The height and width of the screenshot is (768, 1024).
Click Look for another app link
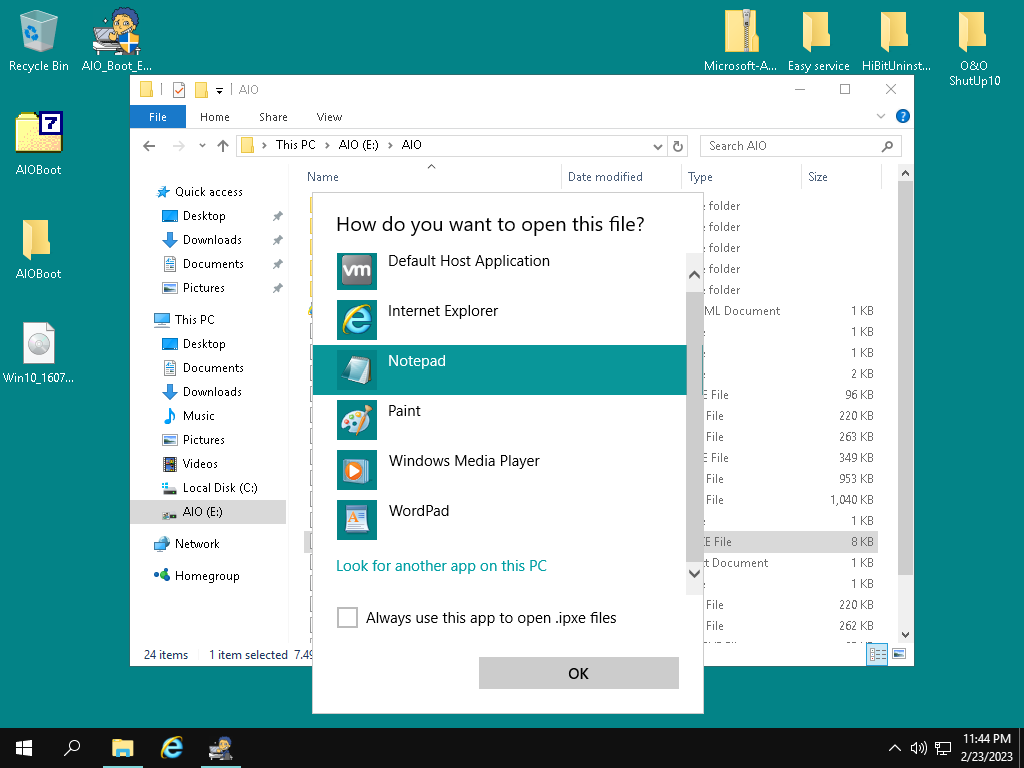click(x=441, y=566)
